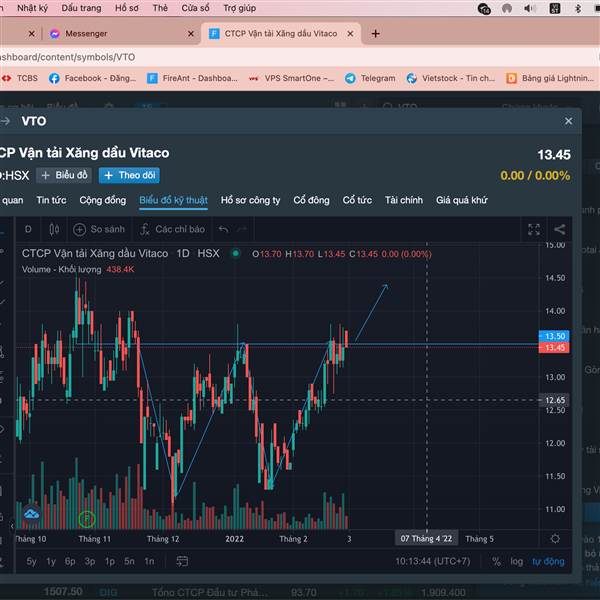Open the Facebook bookmark
The width and height of the screenshot is (600, 600).
[92, 78]
